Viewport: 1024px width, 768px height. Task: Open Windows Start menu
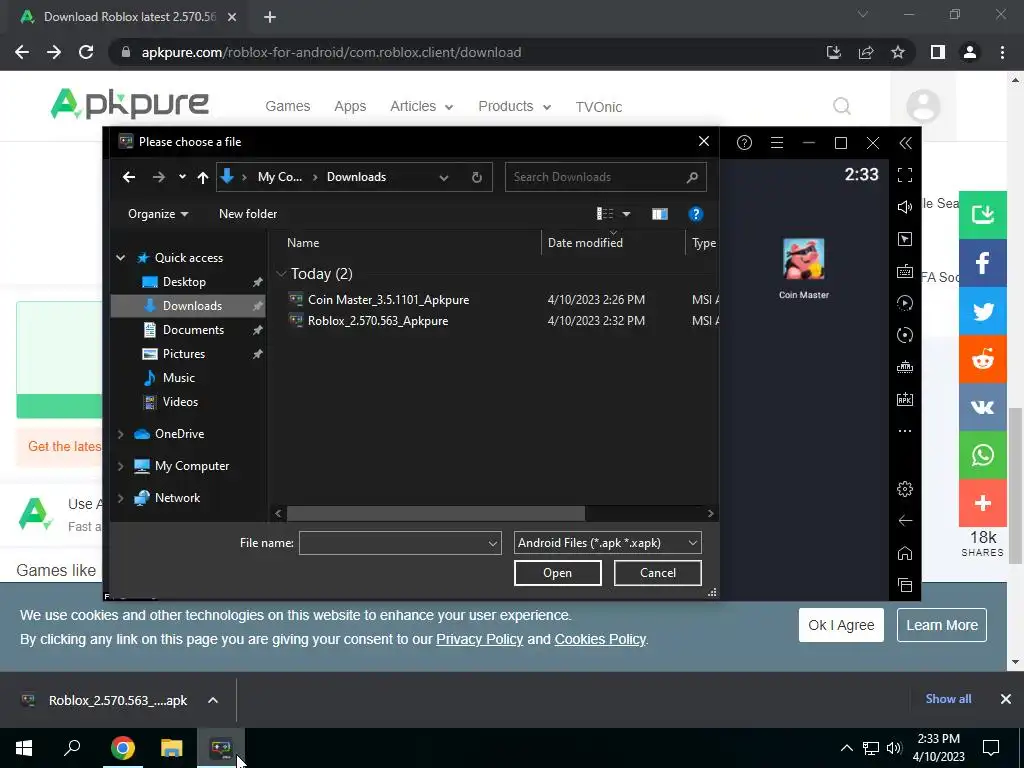24,748
